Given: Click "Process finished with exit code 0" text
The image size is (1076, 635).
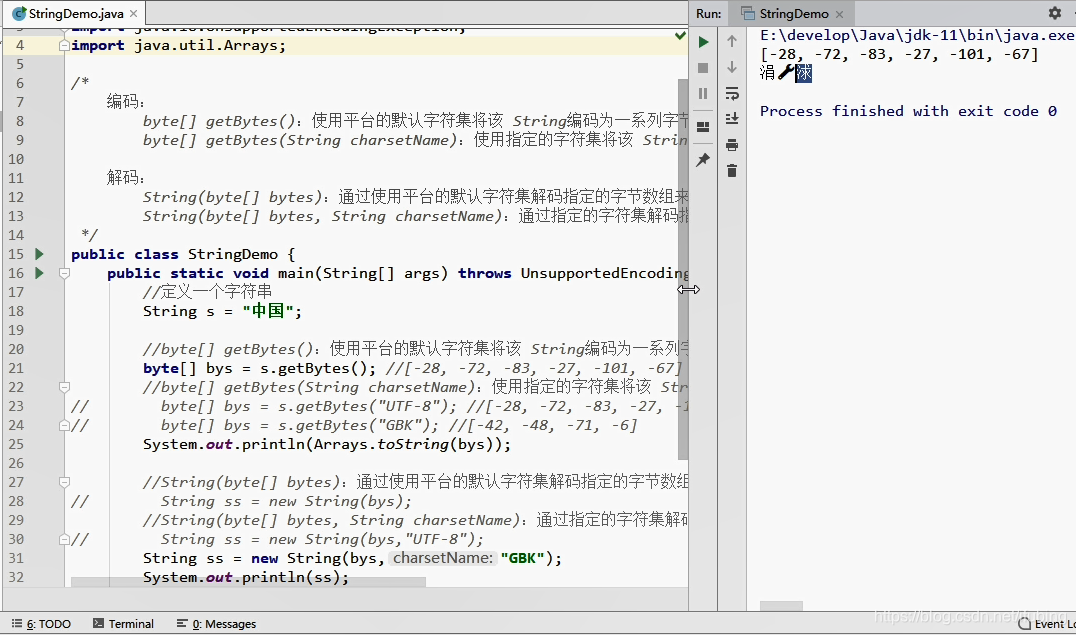Looking at the screenshot, I should pyautogui.click(x=909, y=111).
